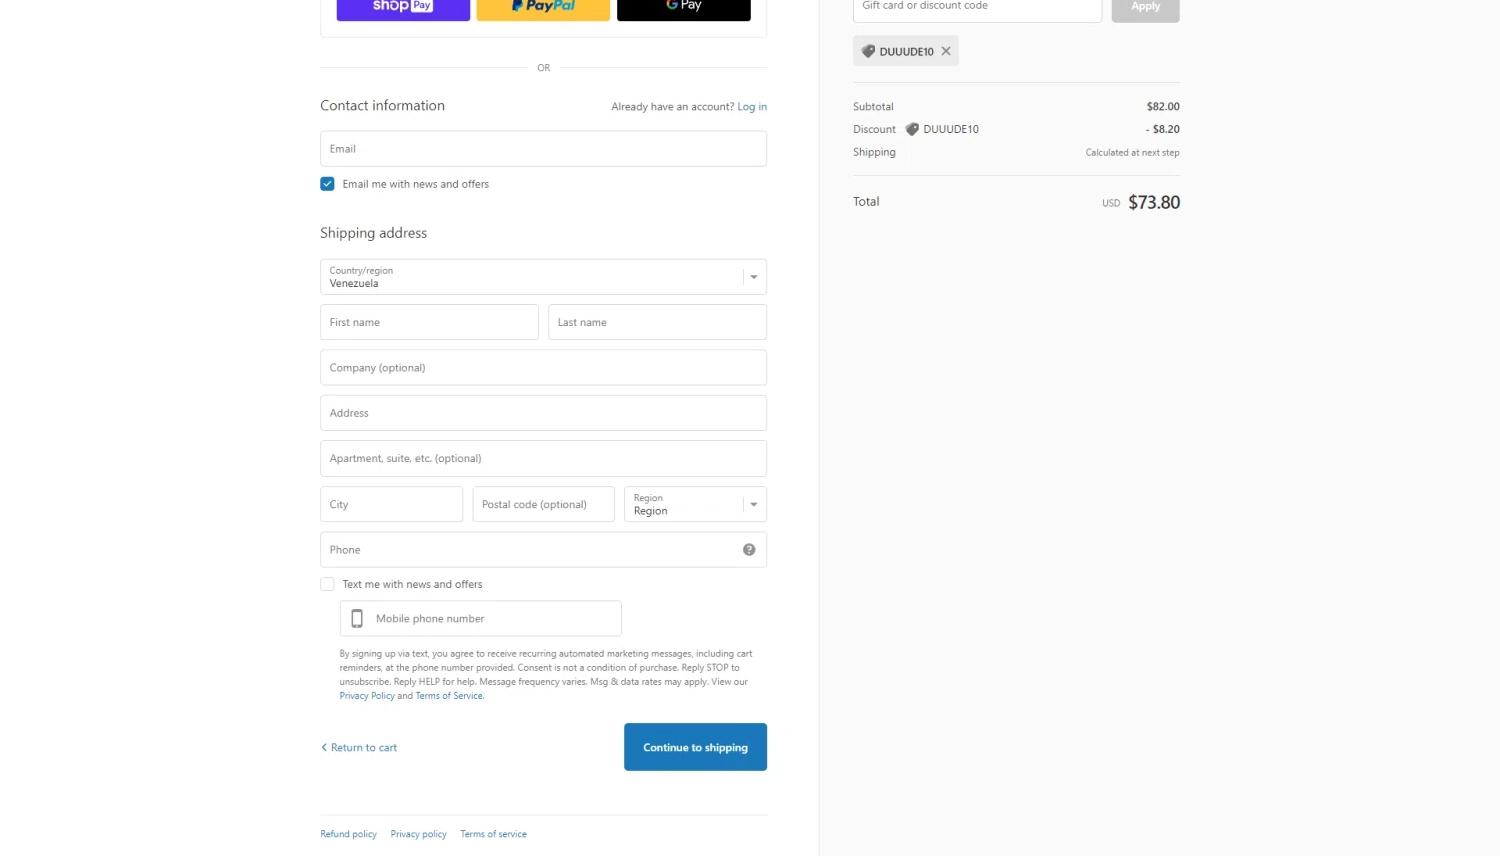Focus the First name field
This screenshot has width=1500, height=856.
pos(429,322)
